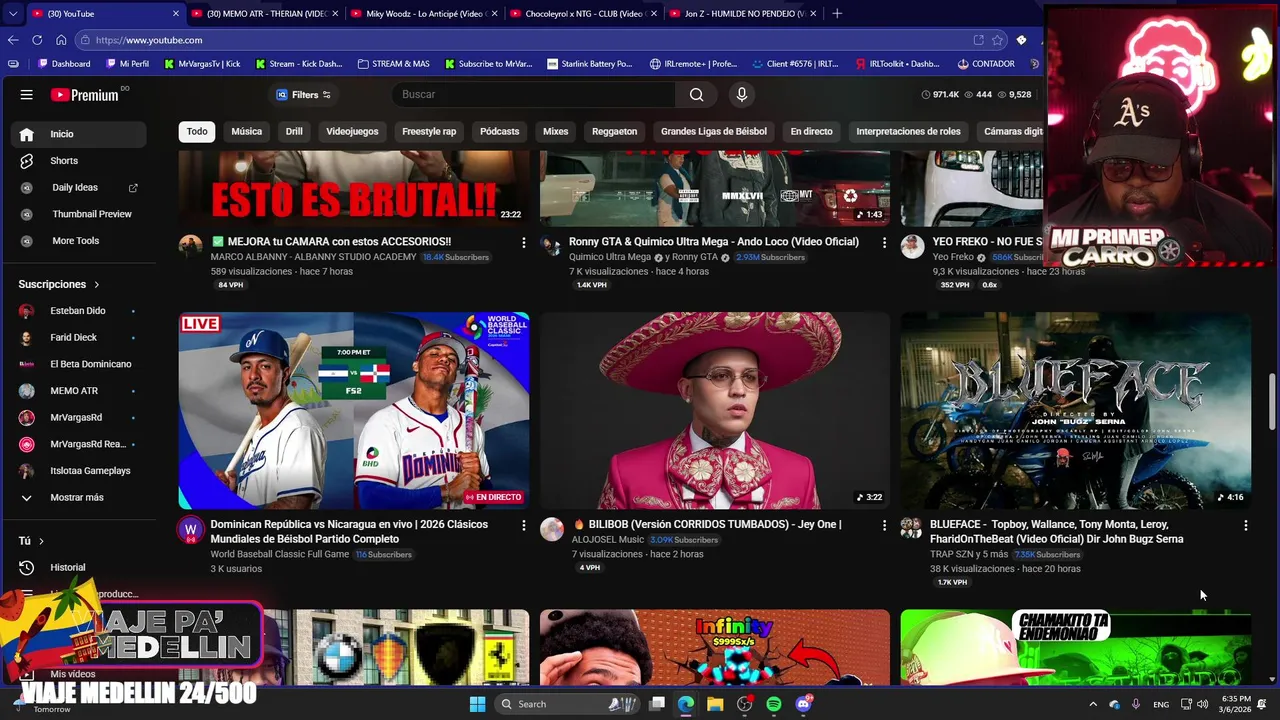Reload the page with refresh button
Image resolution: width=1280 pixels, height=720 pixels.
(37, 40)
